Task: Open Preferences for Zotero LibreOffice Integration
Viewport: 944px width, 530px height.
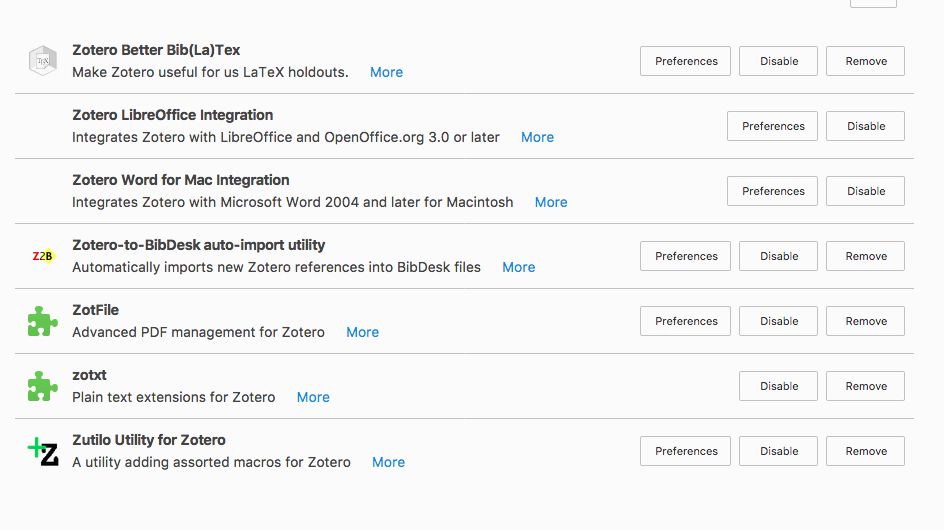Action: pyautogui.click(x=772, y=126)
